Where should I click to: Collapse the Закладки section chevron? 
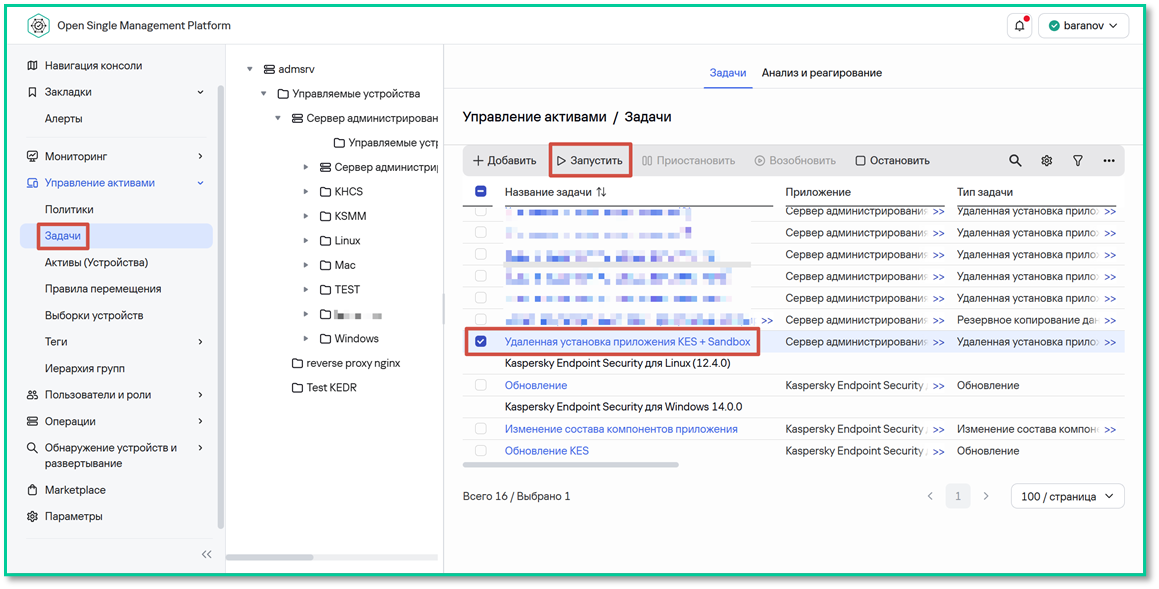point(200,92)
